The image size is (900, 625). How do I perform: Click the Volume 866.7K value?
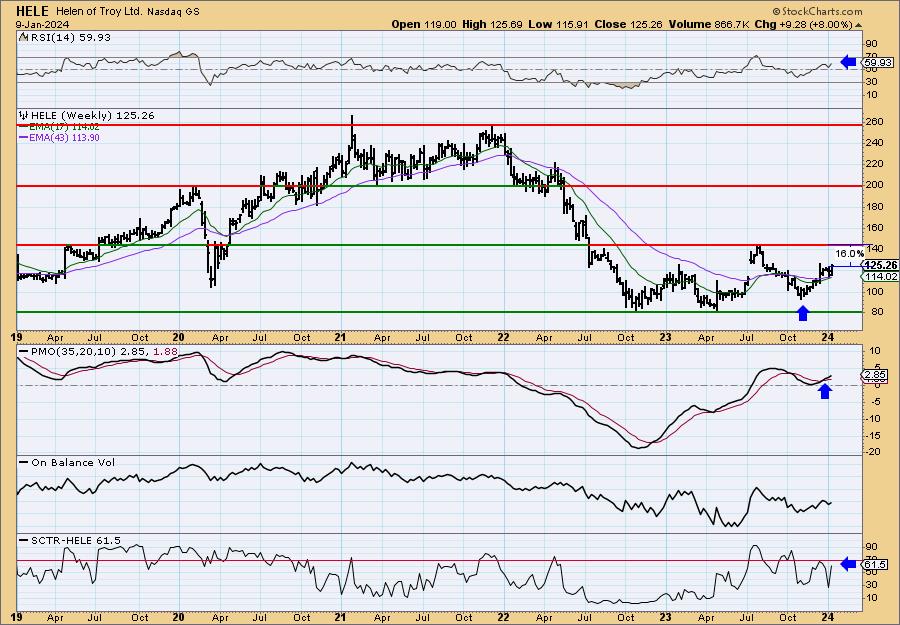click(x=708, y=24)
